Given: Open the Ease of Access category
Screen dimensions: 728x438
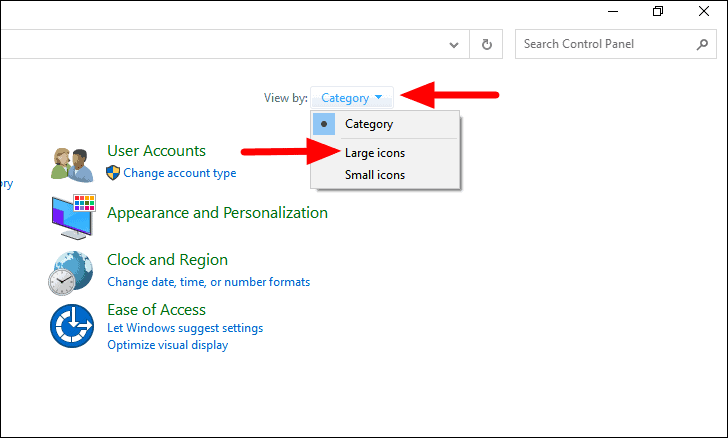Looking at the screenshot, I should tap(156, 309).
